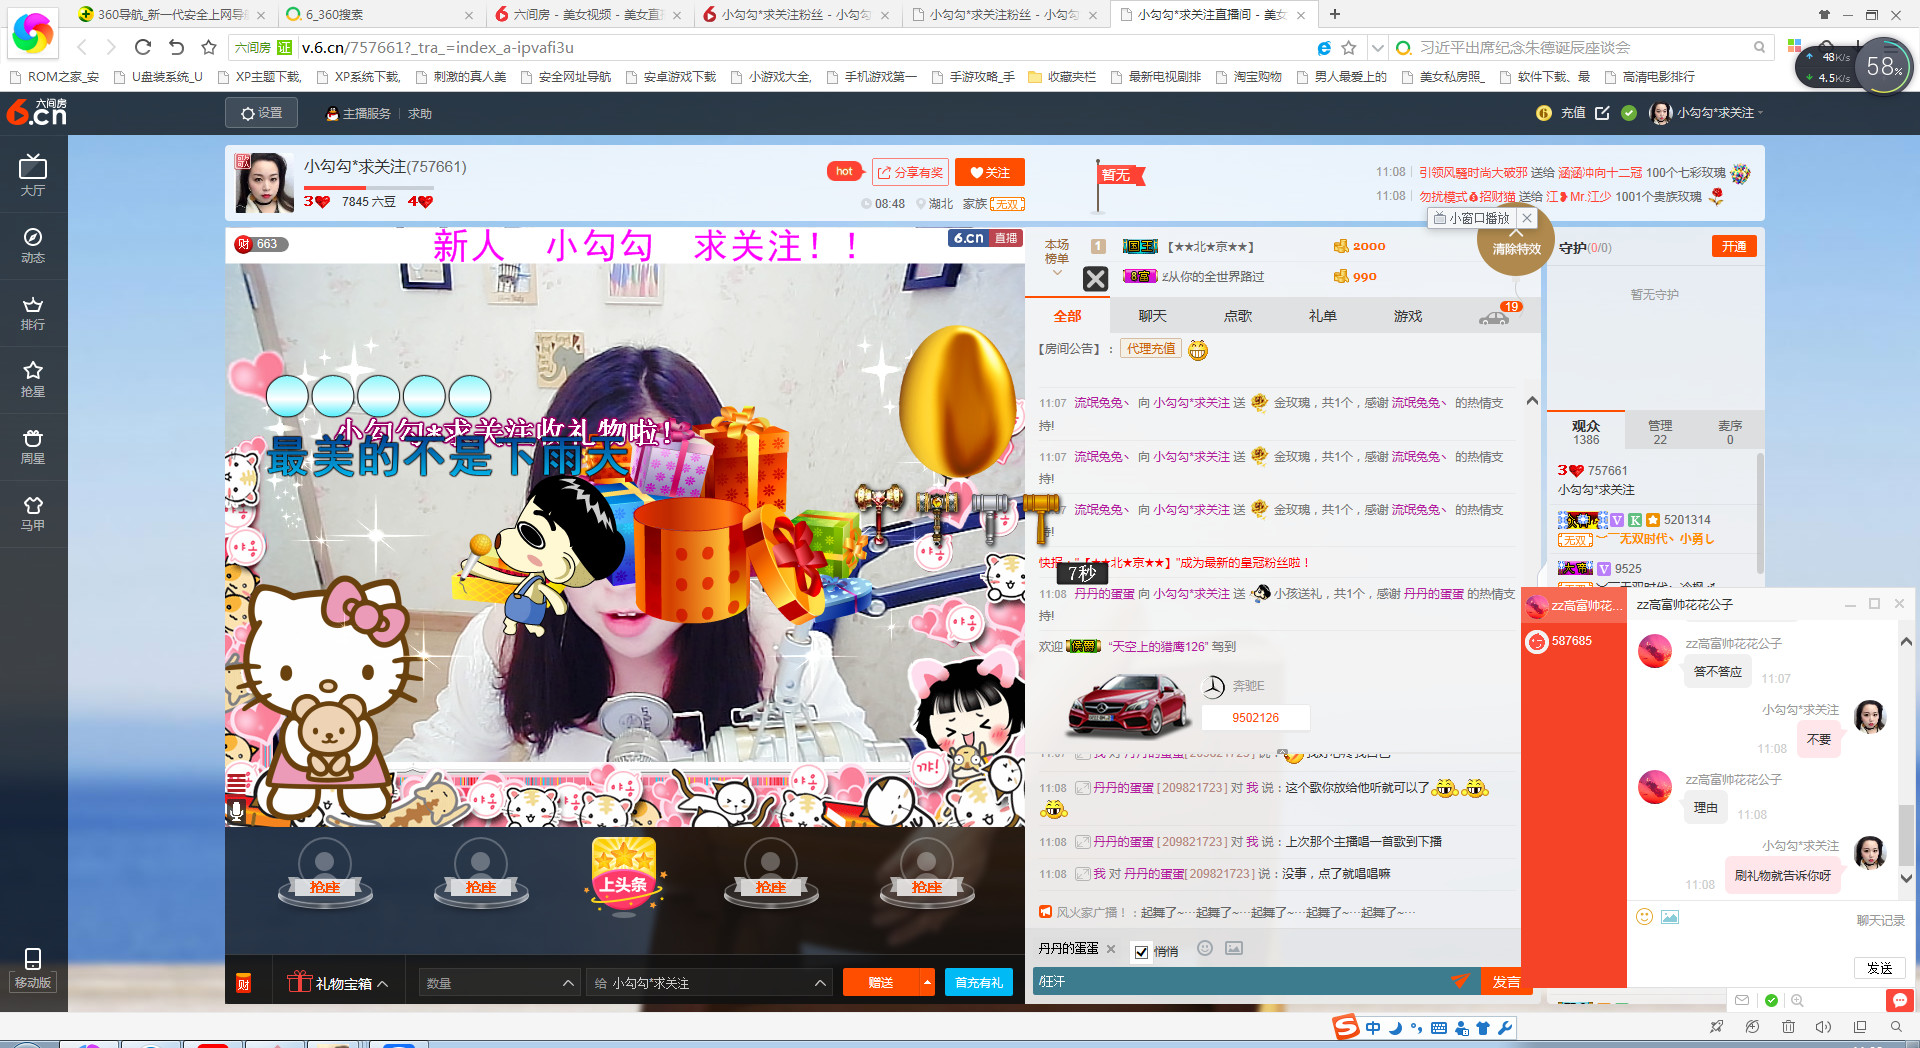Screen dimensions: 1920x1048
Task: Click the 财 wealth icon at bottom bar
Action: click(x=243, y=982)
